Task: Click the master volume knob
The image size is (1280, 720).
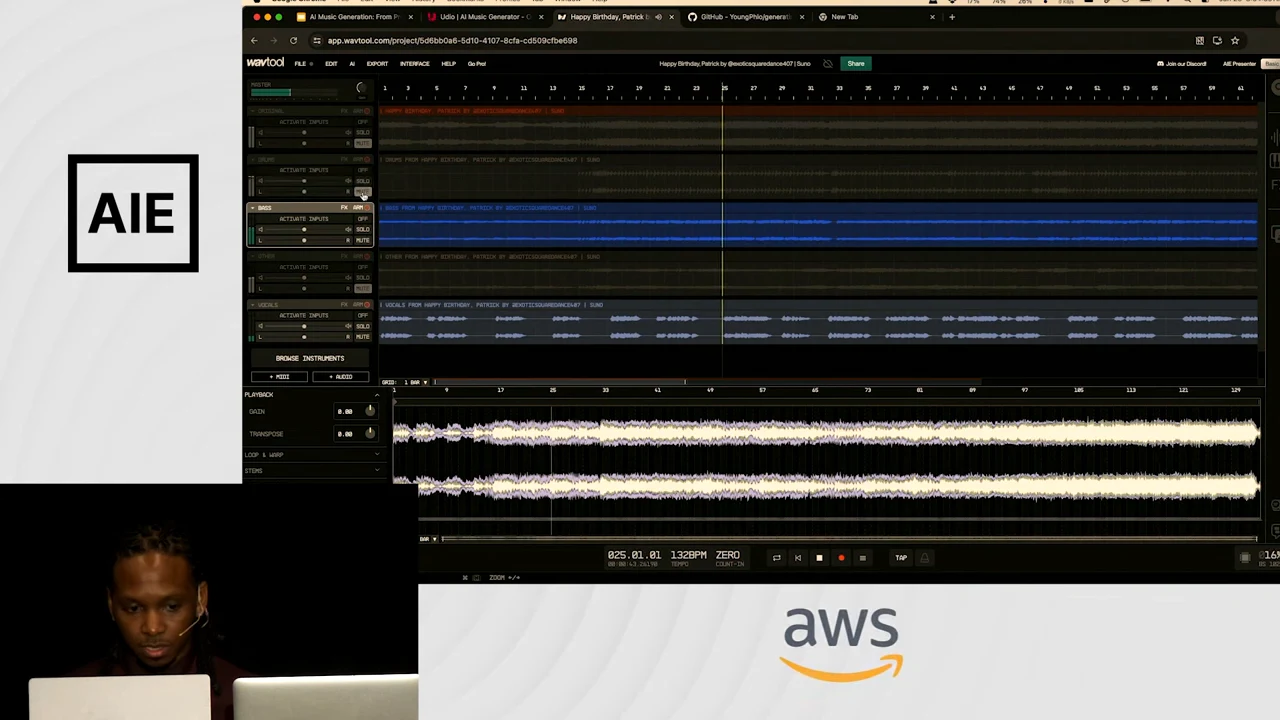Action: click(361, 88)
